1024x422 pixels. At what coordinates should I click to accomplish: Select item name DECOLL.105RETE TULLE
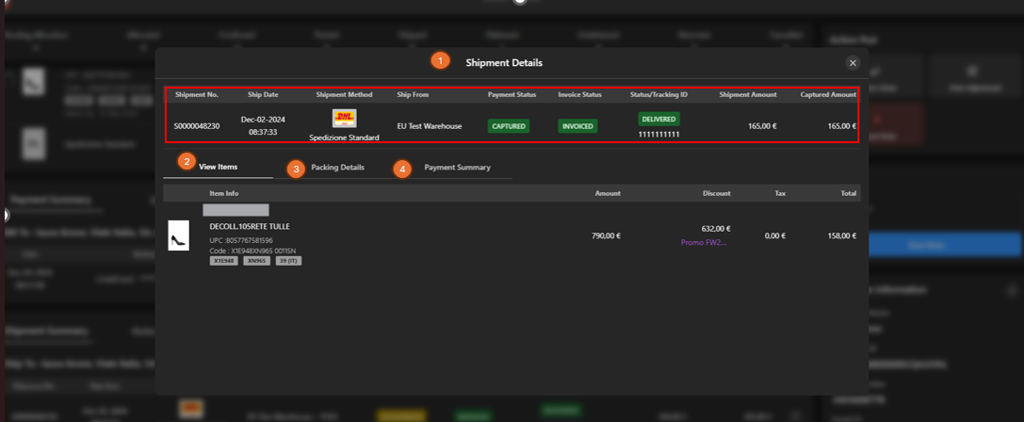pyautogui.click(x=249, y=227)
